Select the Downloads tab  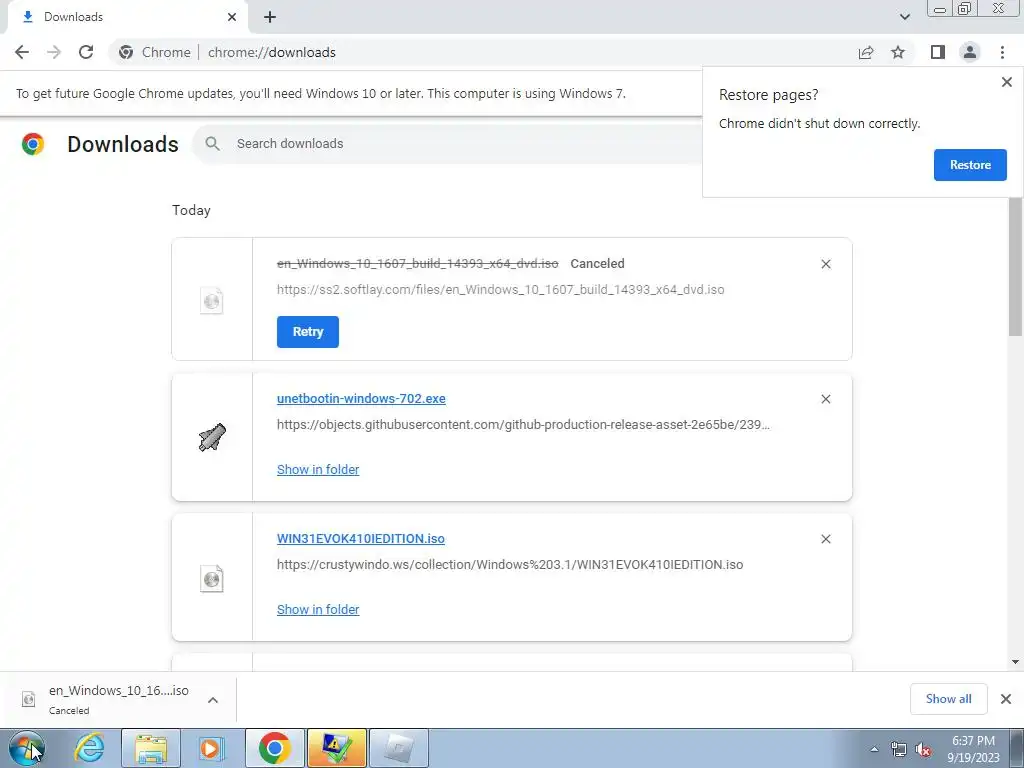[127, 17]
